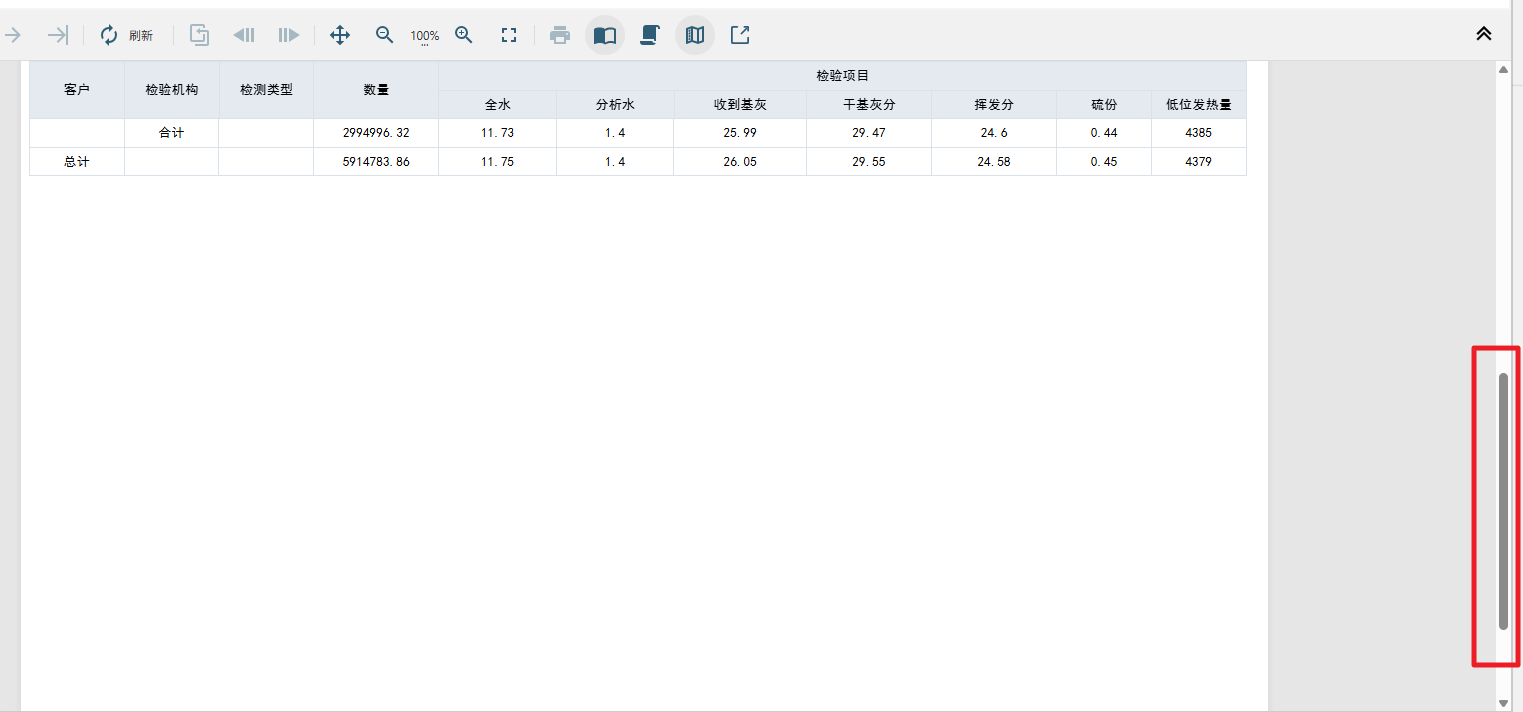The width and height of the screenshot is (1523, 712).
Task: Click the 全水 value 11.75
Action: 498,162
